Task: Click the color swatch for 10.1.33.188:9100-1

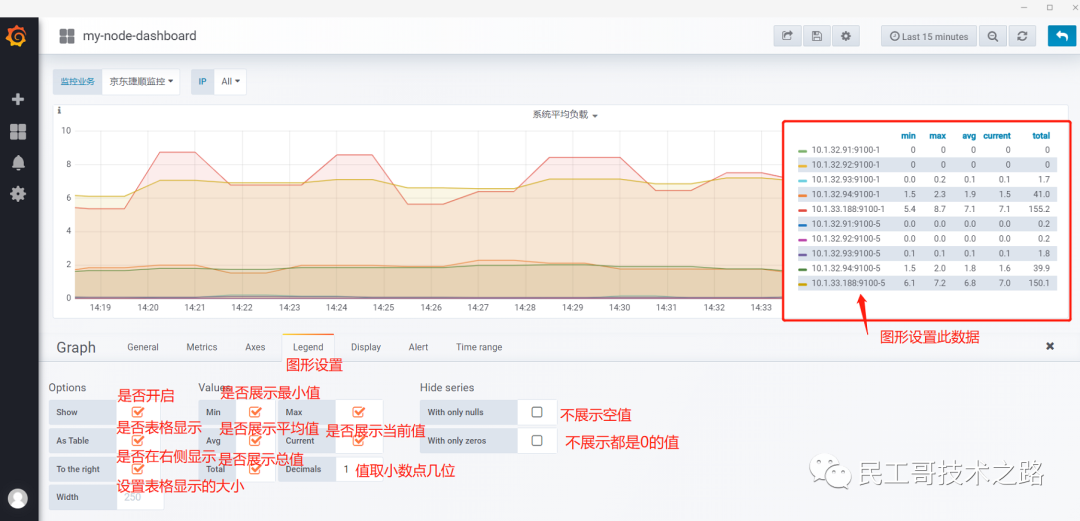Action: (802, 210)
